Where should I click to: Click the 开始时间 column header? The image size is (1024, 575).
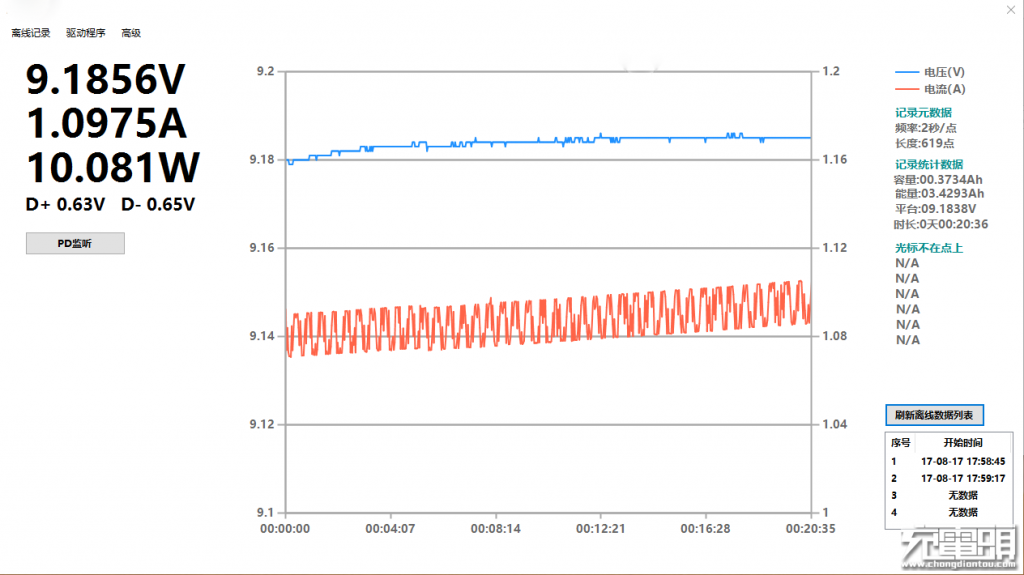(x=962, y=443)
